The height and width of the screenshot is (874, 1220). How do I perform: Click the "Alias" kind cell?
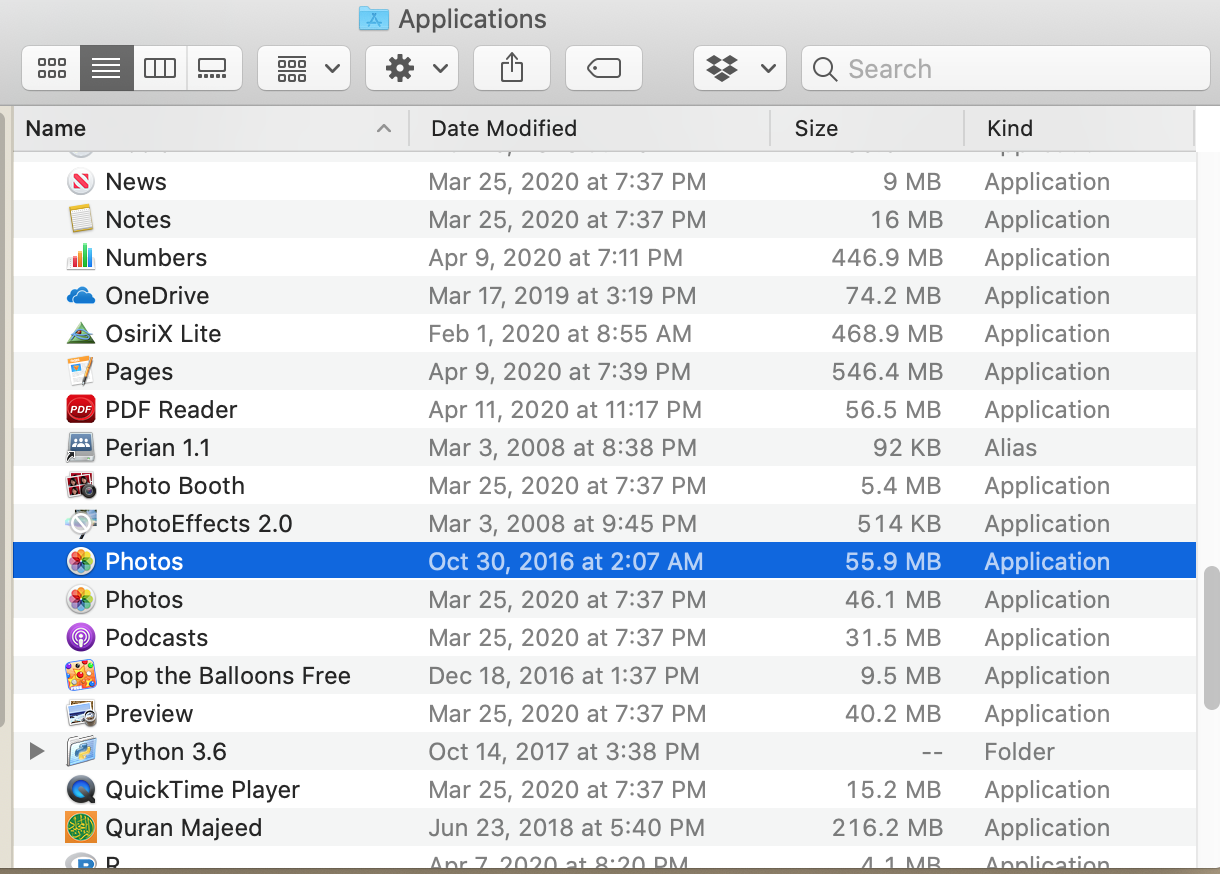point(1010,448)
